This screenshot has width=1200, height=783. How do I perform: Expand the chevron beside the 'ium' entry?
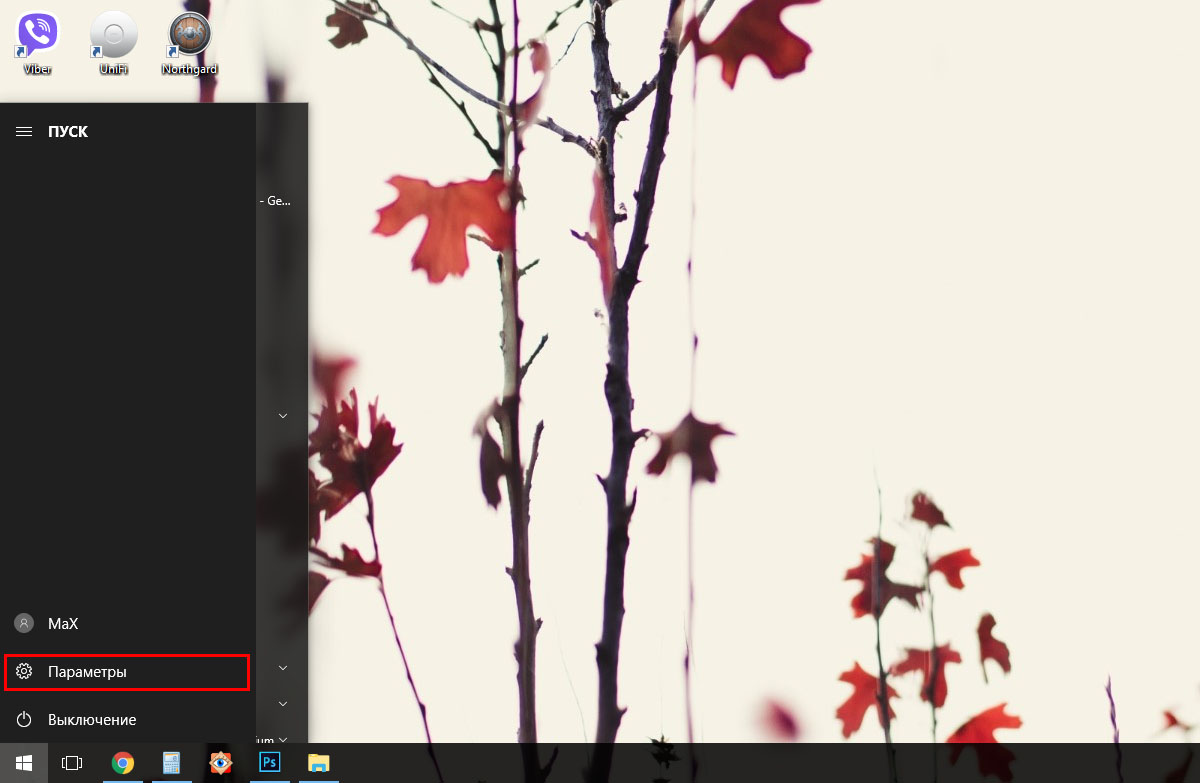tap(283, 739)
